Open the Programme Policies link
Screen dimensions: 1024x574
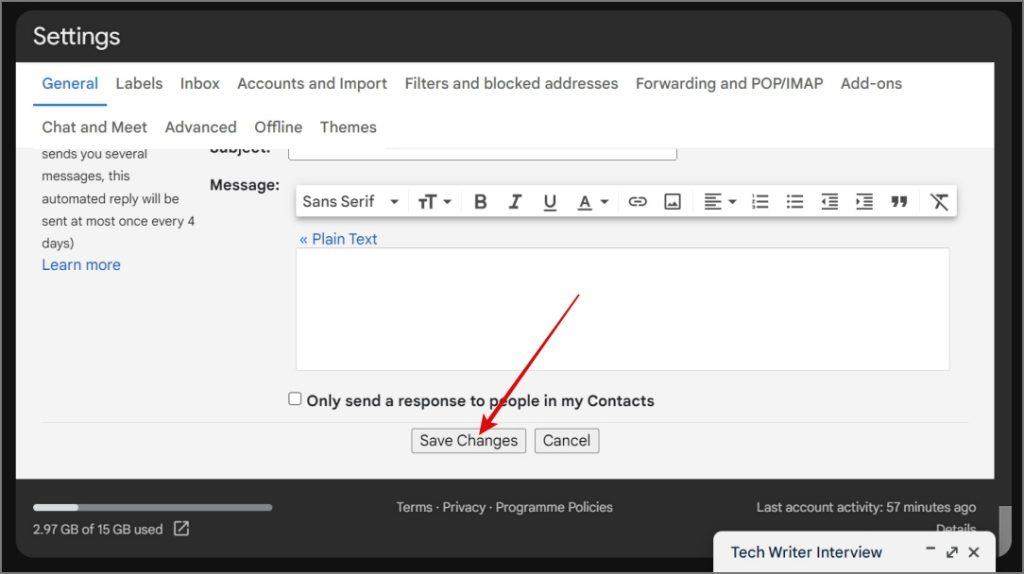[x=554, y=507]
